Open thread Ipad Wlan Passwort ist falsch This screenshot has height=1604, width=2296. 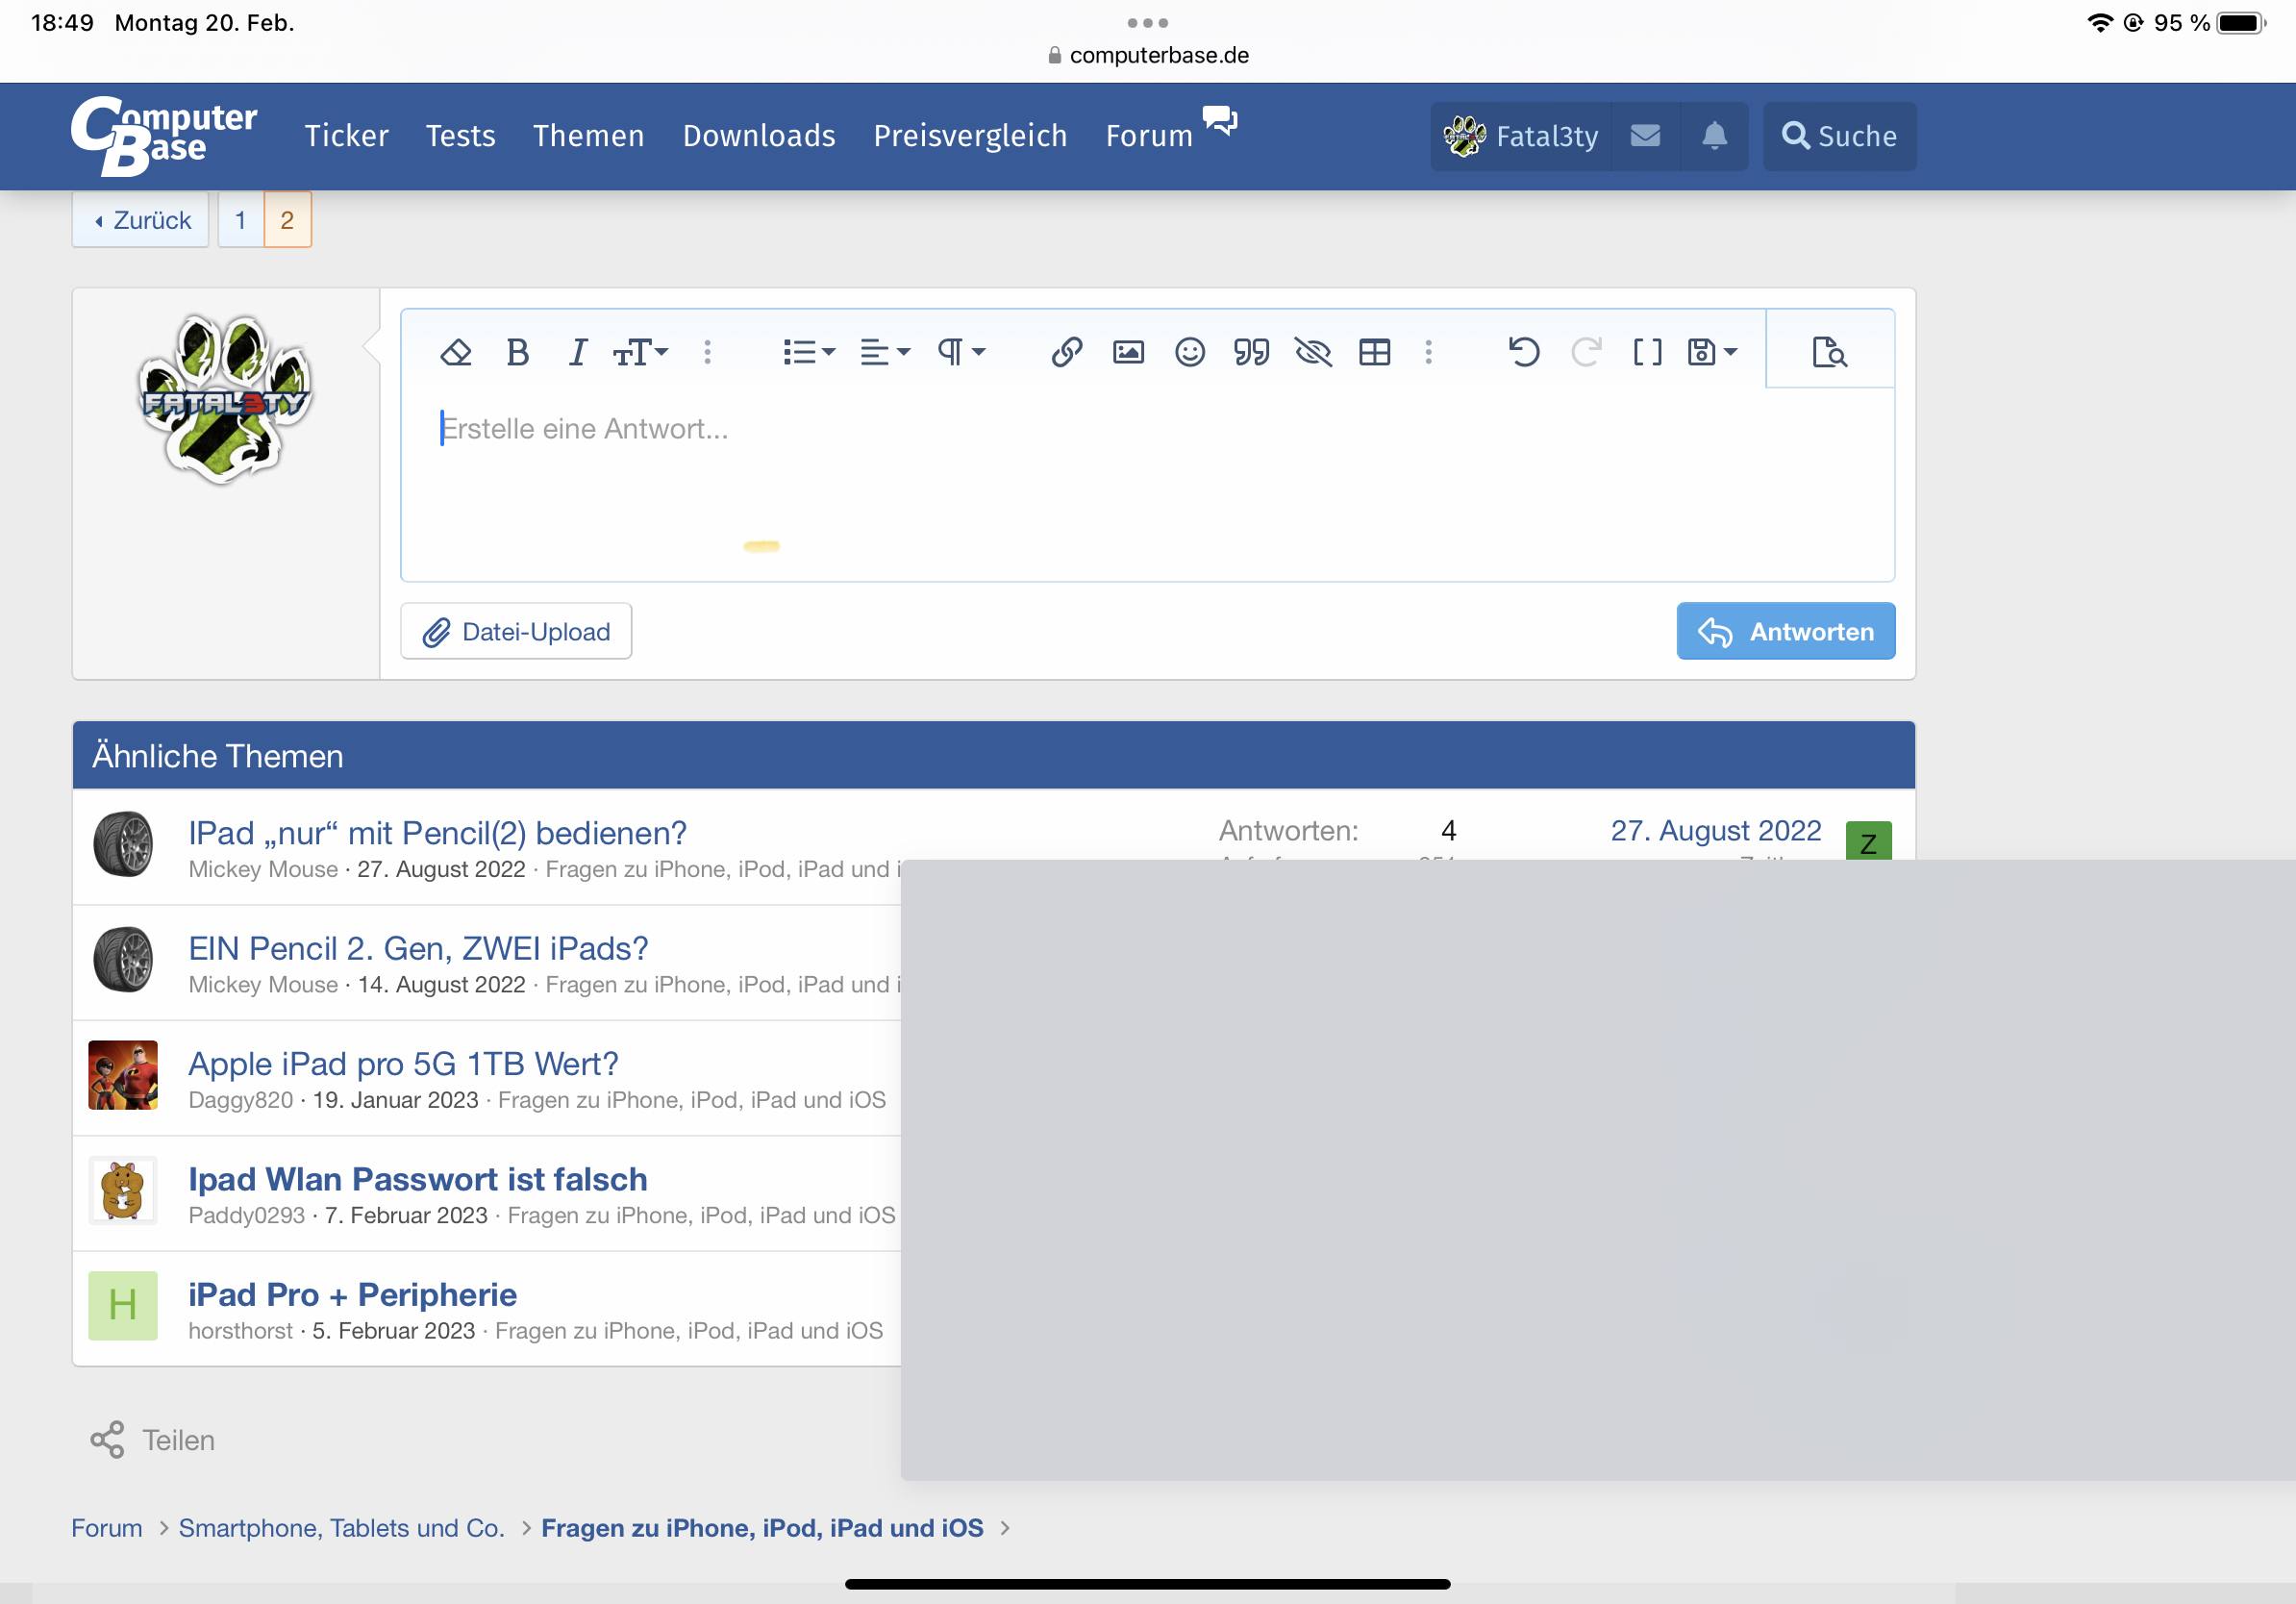click(417, 1179)
